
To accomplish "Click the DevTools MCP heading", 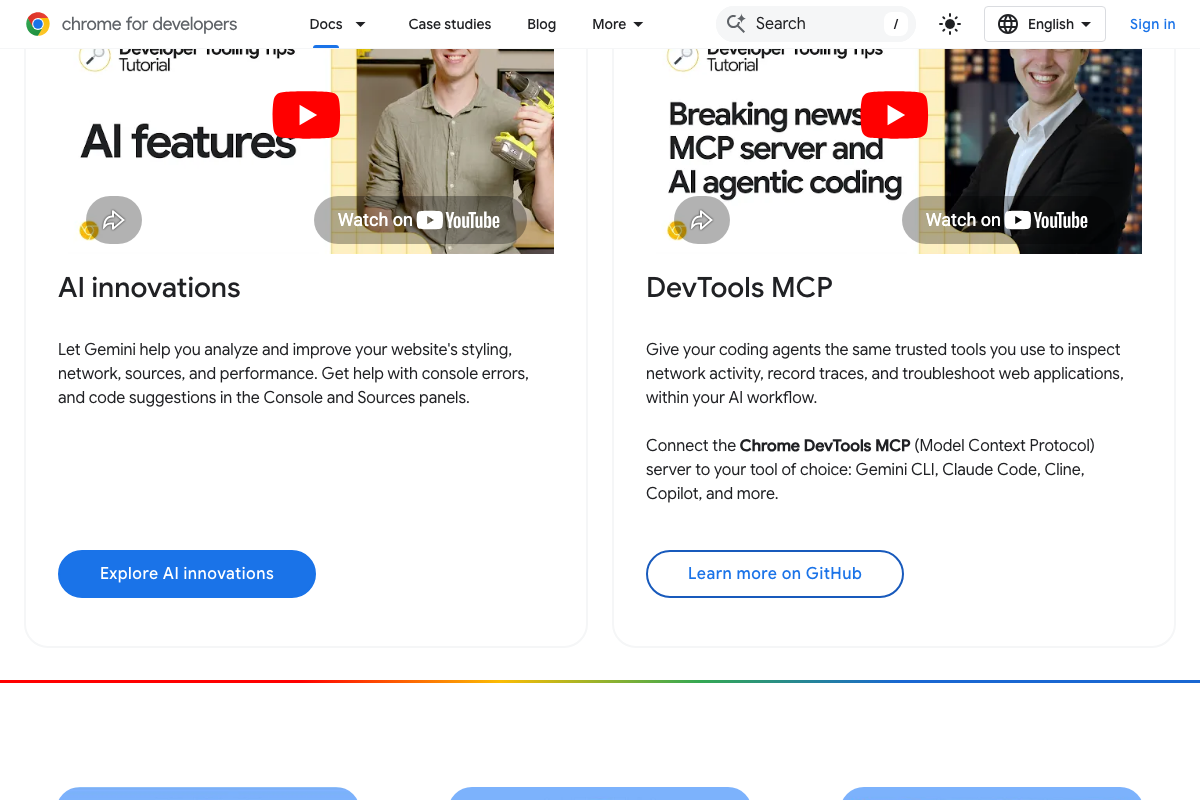I will 740,288.
